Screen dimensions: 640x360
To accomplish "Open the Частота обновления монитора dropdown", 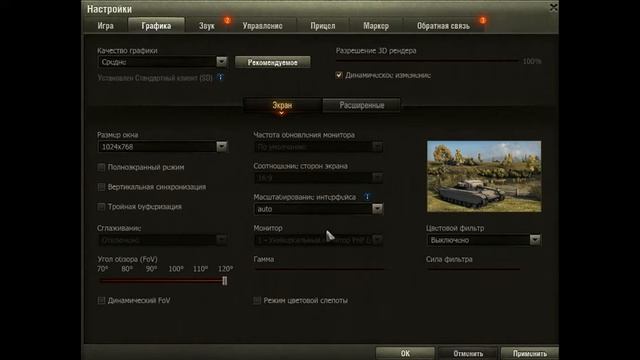I will tap(318, 147).
